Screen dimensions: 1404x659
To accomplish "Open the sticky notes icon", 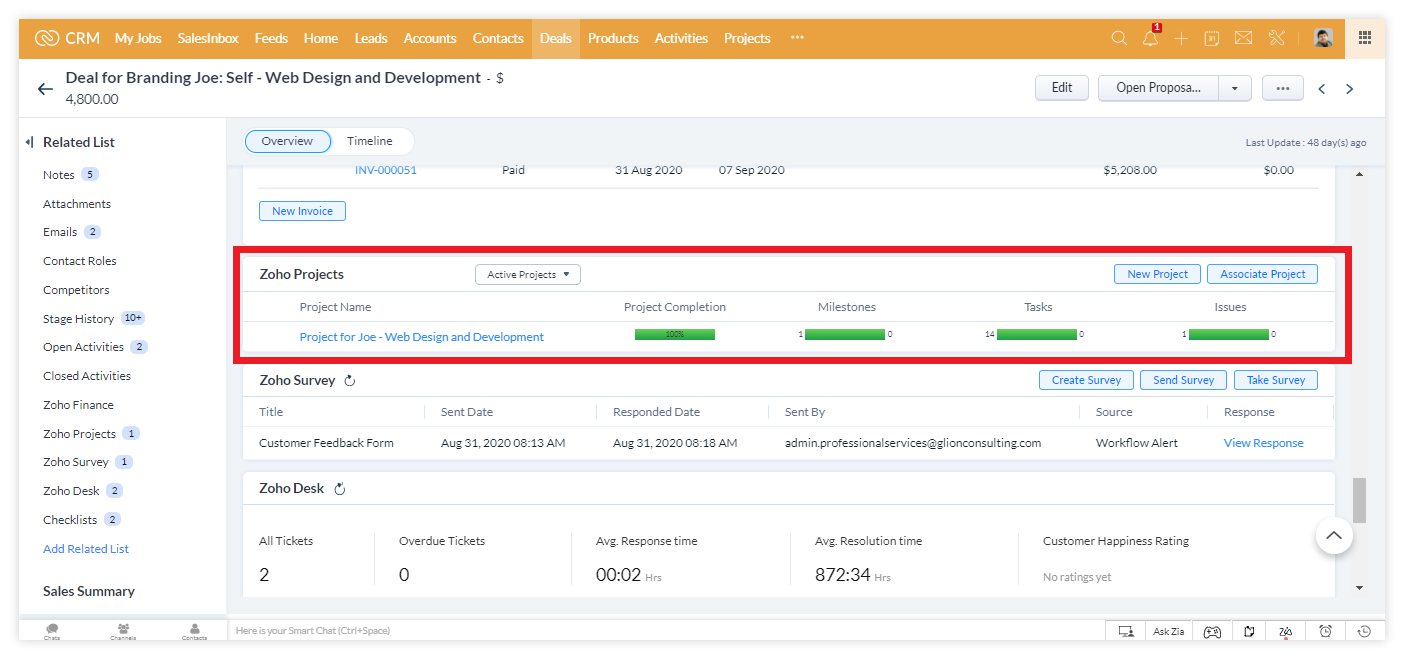I will [1249, 631].
